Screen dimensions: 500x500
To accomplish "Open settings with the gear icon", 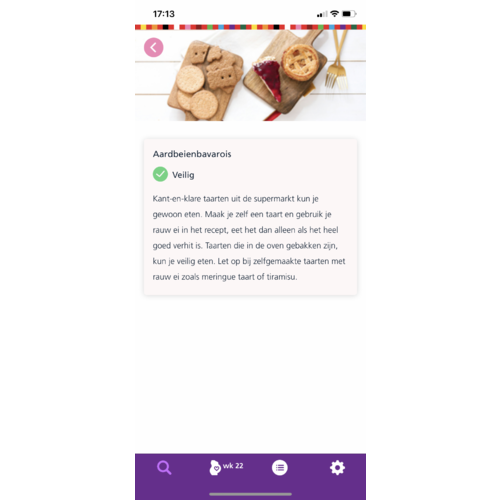I will point(337,468).
